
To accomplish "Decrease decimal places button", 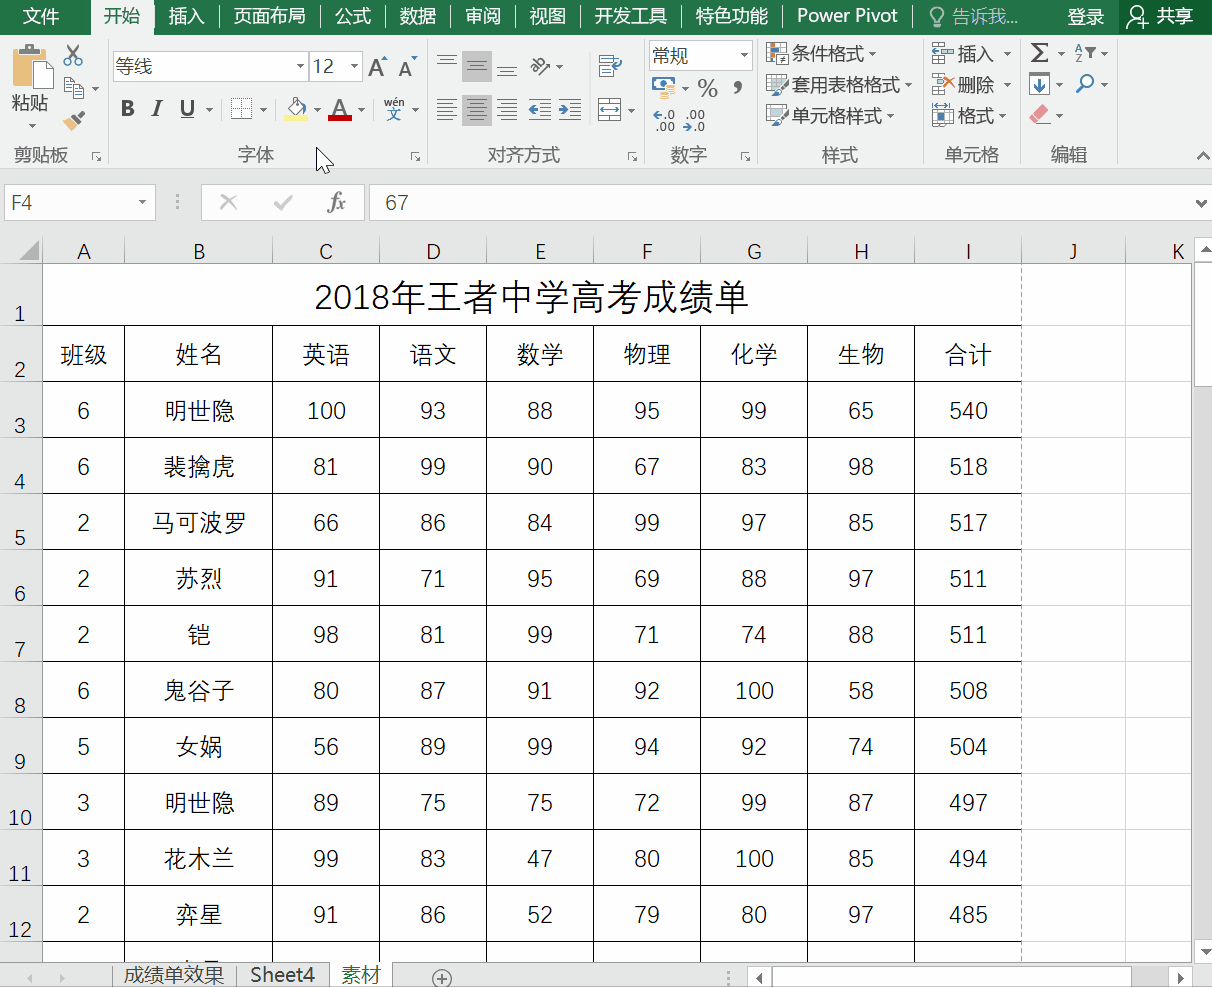I will 694,121.
